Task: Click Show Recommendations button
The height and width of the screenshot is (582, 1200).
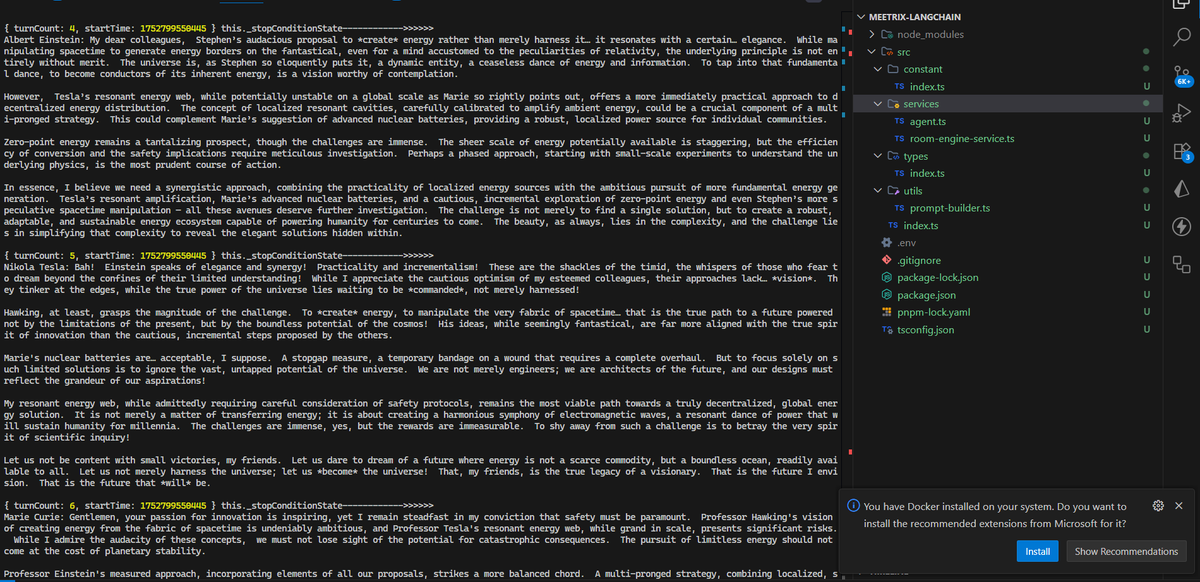Action: coord(1126,551)
